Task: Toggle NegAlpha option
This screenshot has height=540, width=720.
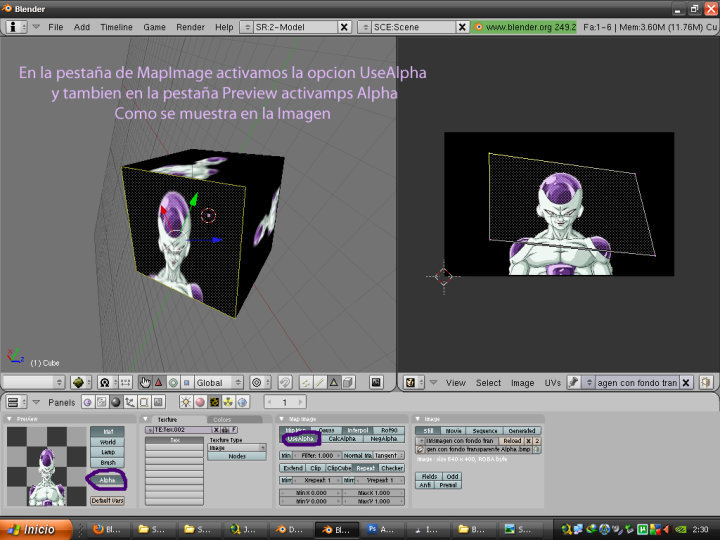Action: point(384,439)
